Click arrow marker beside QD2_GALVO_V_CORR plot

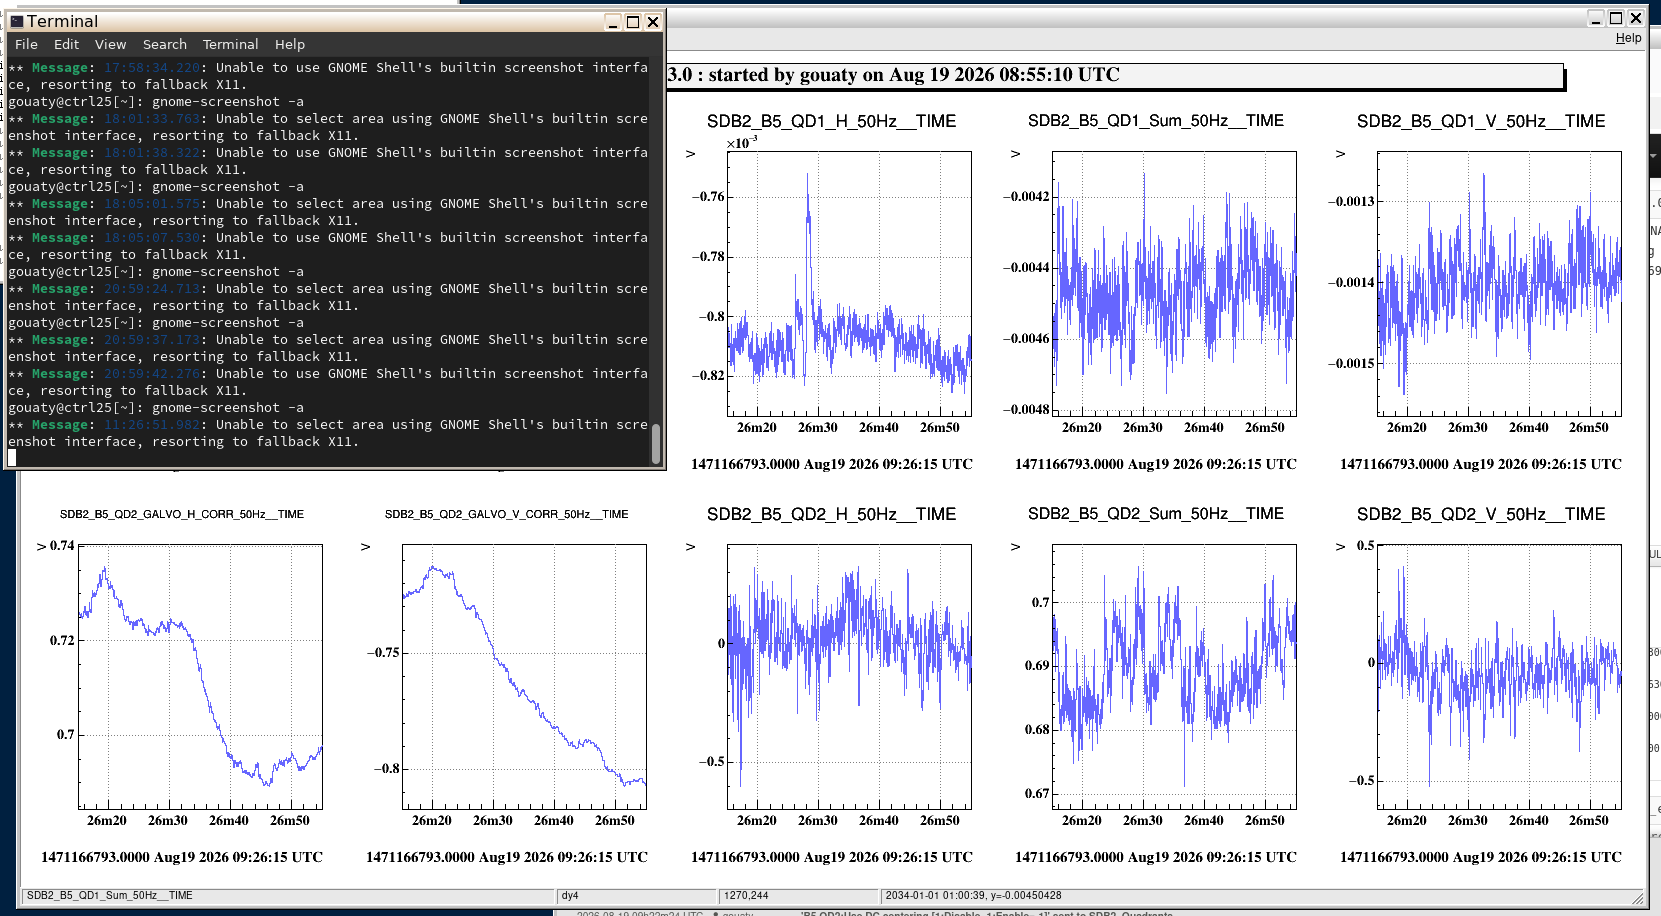(x=365, y=547)
